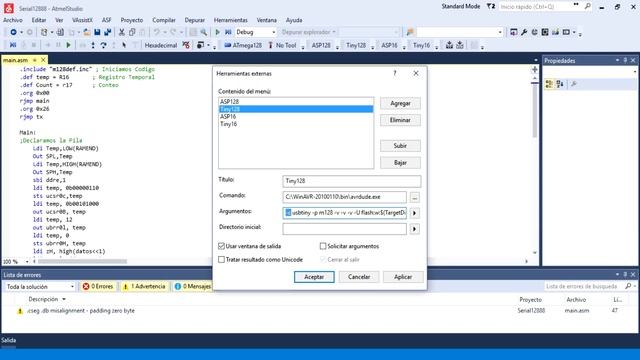Toggle Usar ventana de salida checkbox

coord(221,246)
